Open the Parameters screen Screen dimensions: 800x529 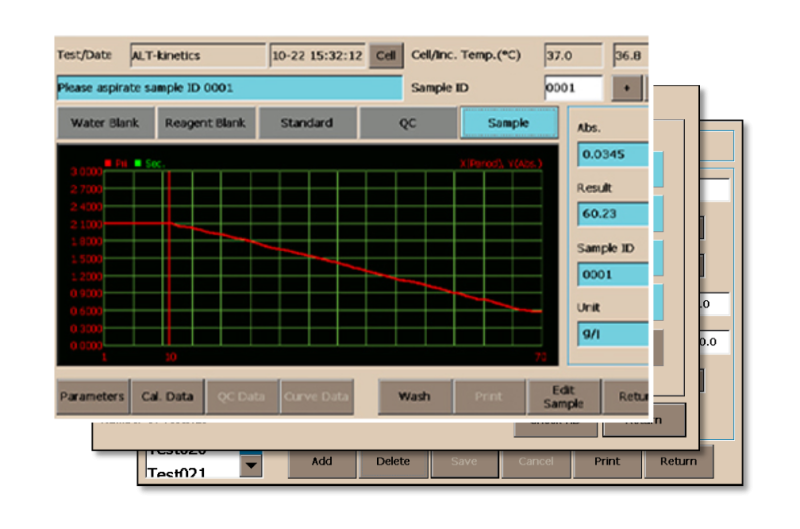point(91,396)
